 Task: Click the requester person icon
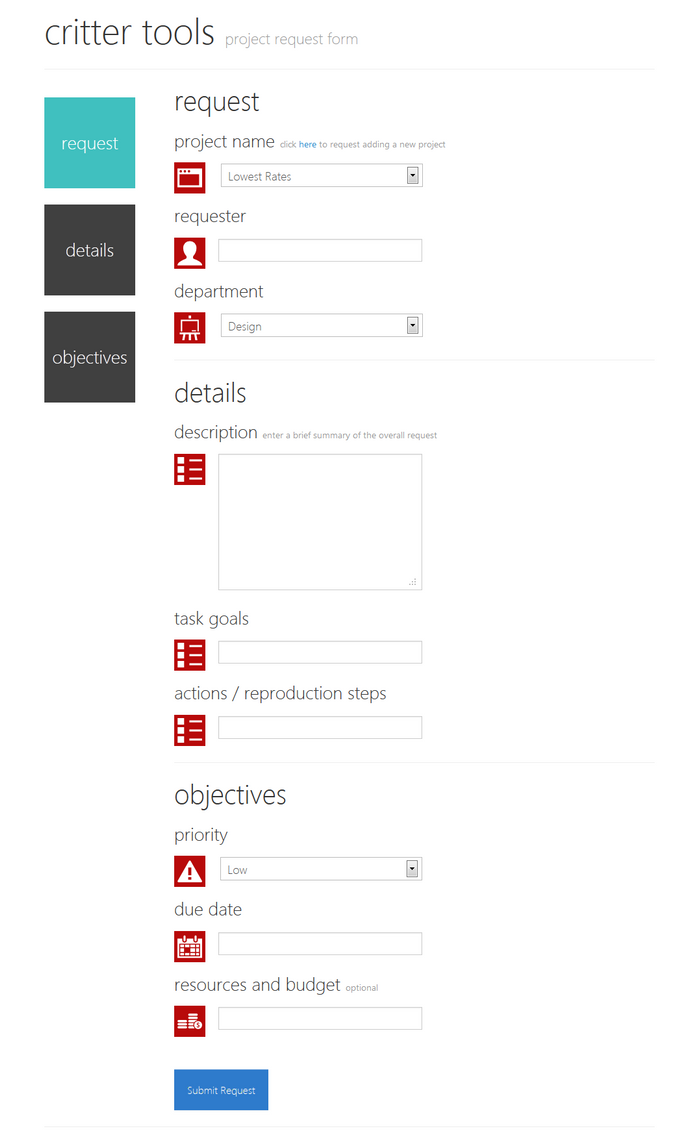tap(190, 253)
